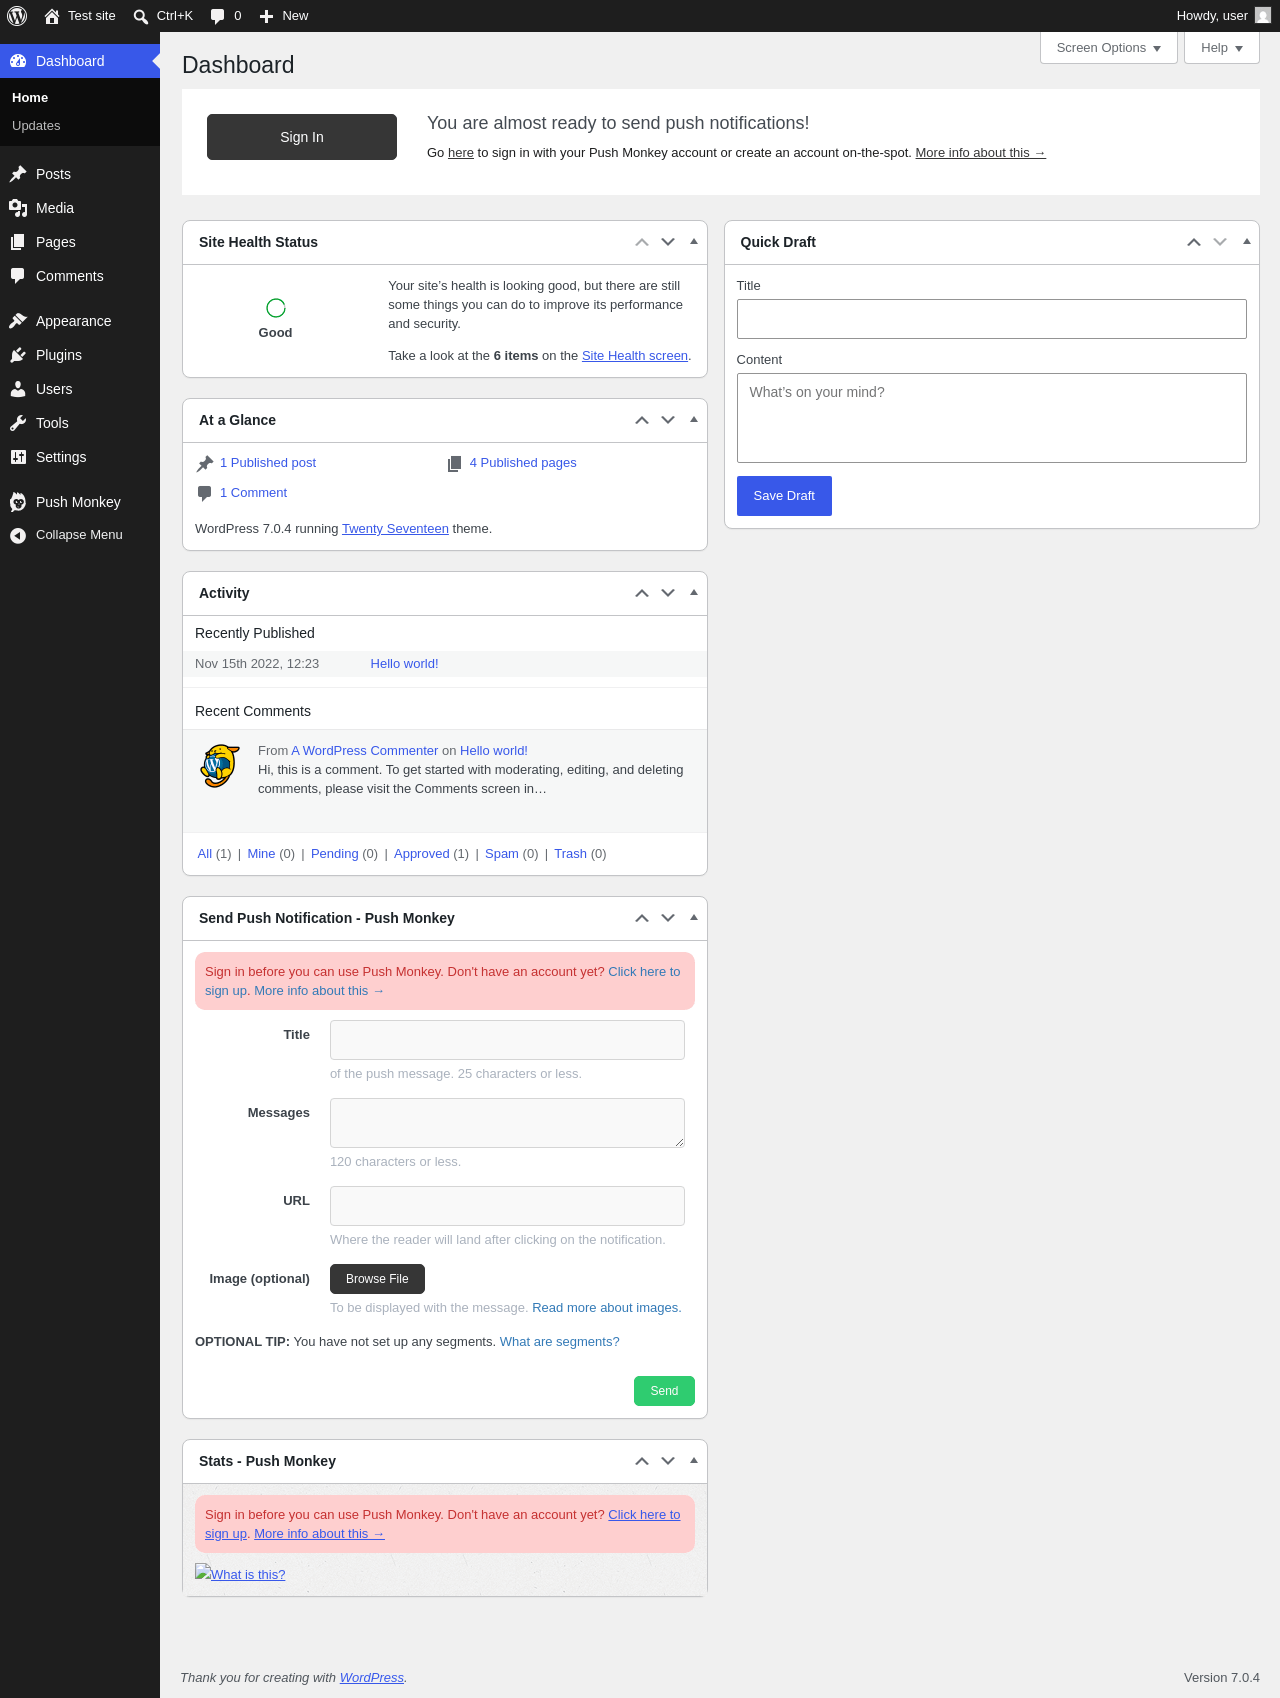1280x1698 pixels.
Task: Click the Users person icon
Action: click(18, 389)
